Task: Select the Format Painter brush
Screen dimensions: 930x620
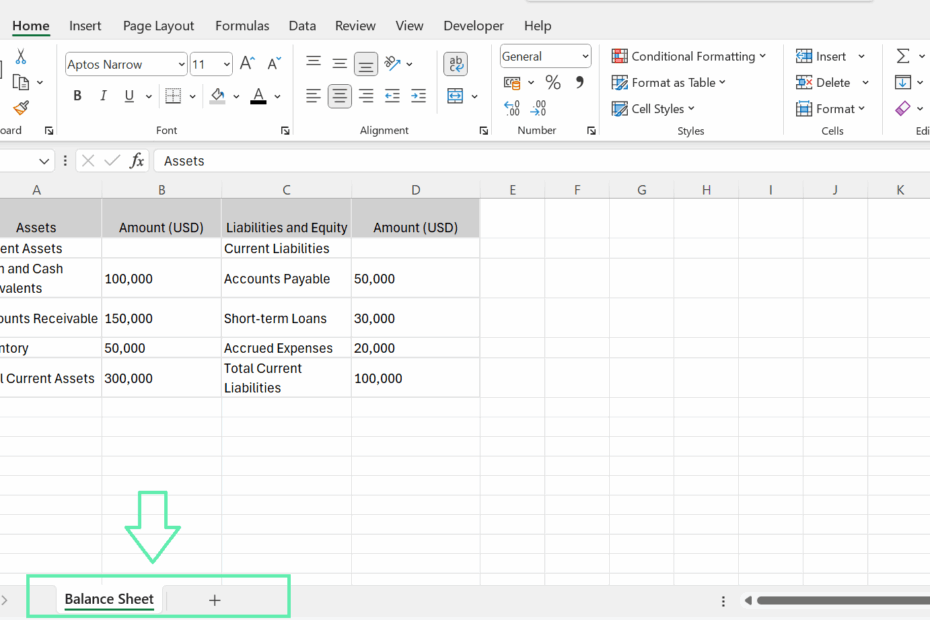Action: (21, 108)
